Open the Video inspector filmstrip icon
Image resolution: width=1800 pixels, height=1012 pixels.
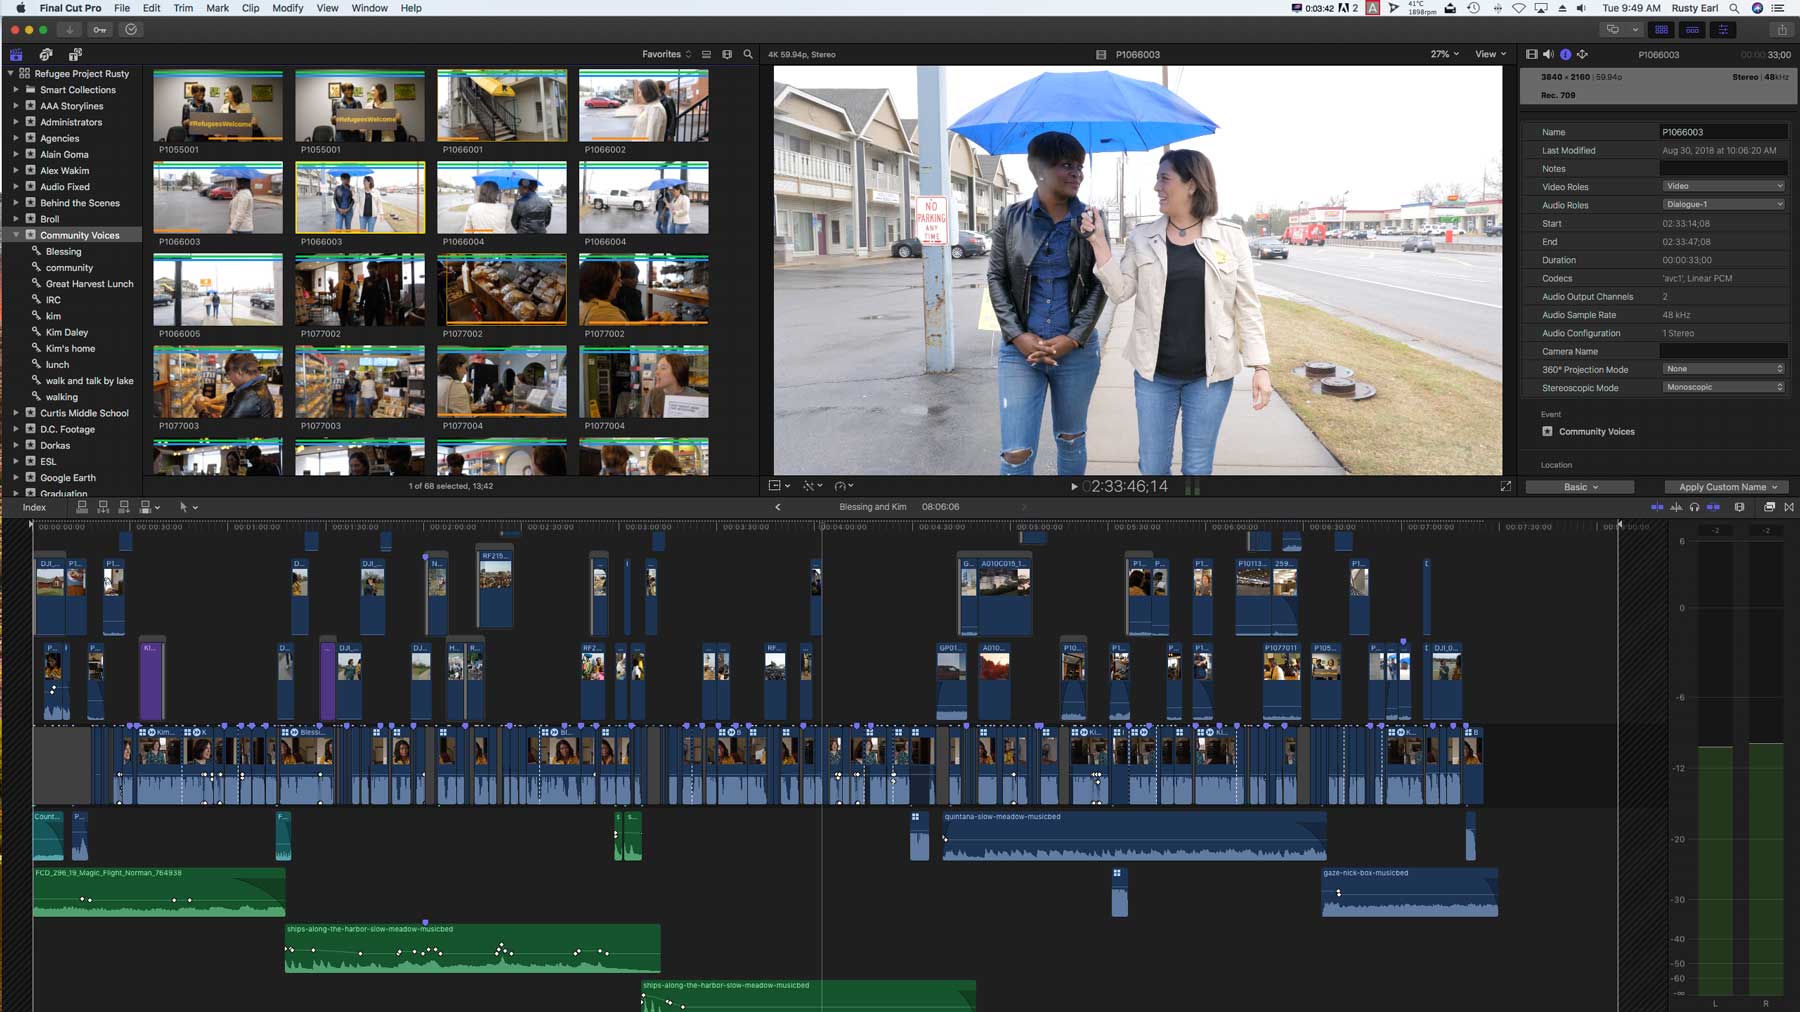point(1531,55)
